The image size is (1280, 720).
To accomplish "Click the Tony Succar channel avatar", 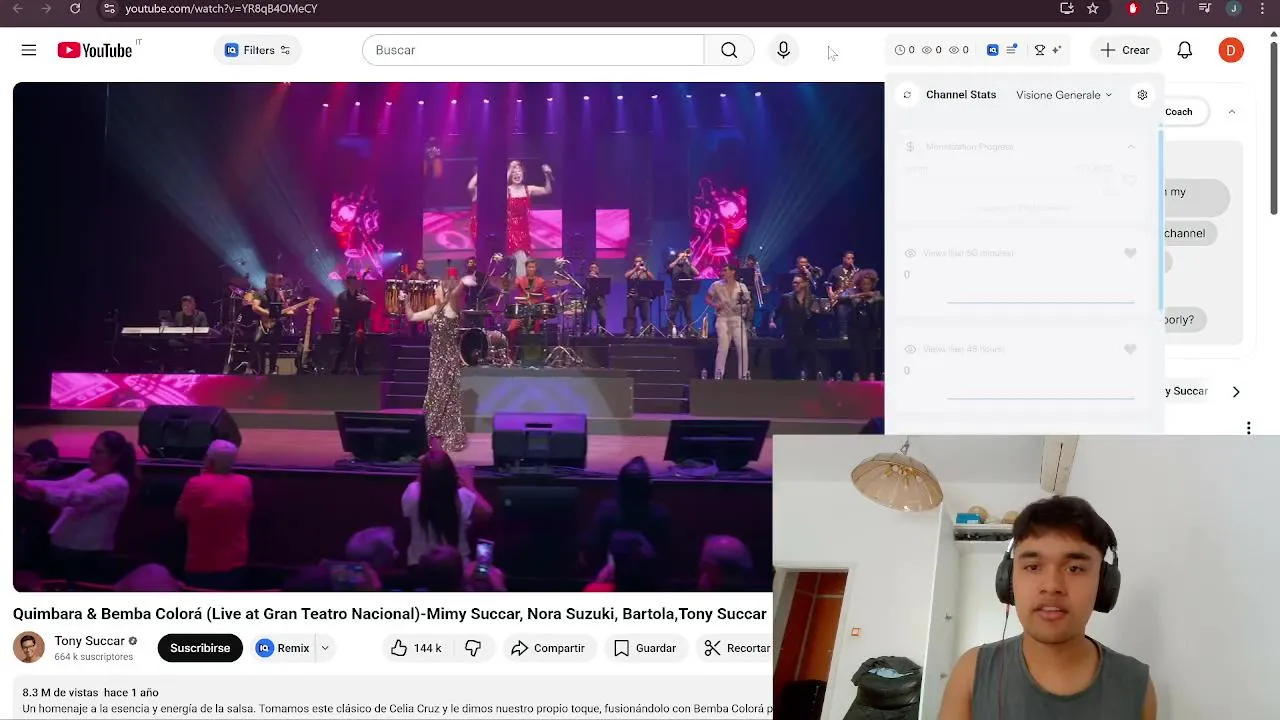I will coord(29,647).
